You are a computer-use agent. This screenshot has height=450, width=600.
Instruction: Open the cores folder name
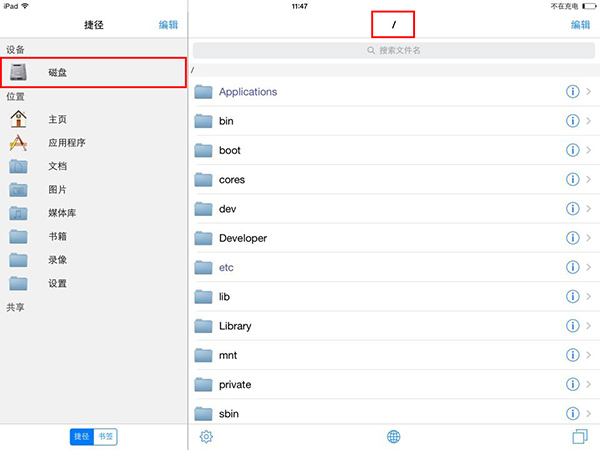(x=232, y=180)
